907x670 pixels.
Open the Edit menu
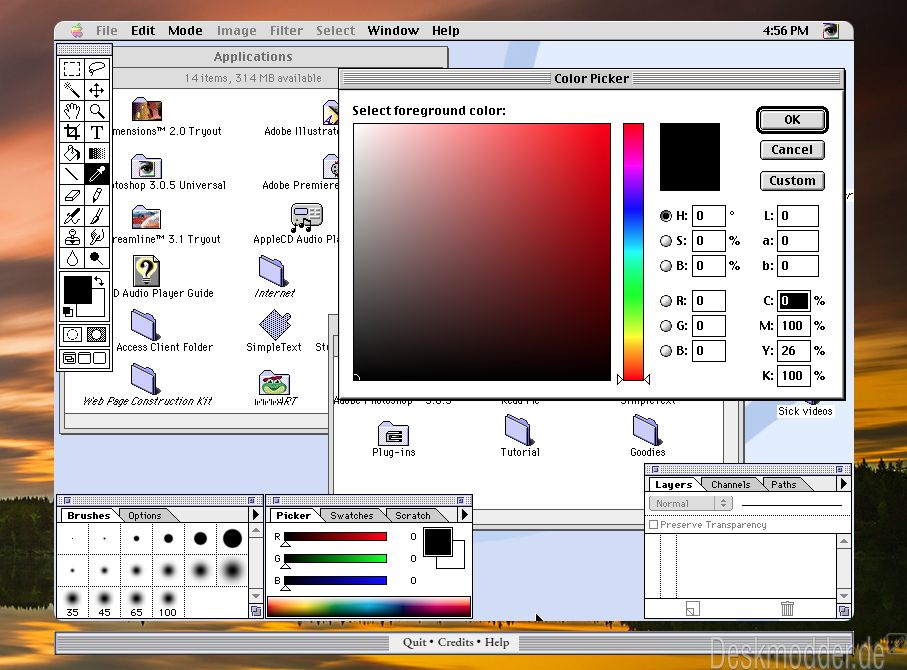pos(143,31)
